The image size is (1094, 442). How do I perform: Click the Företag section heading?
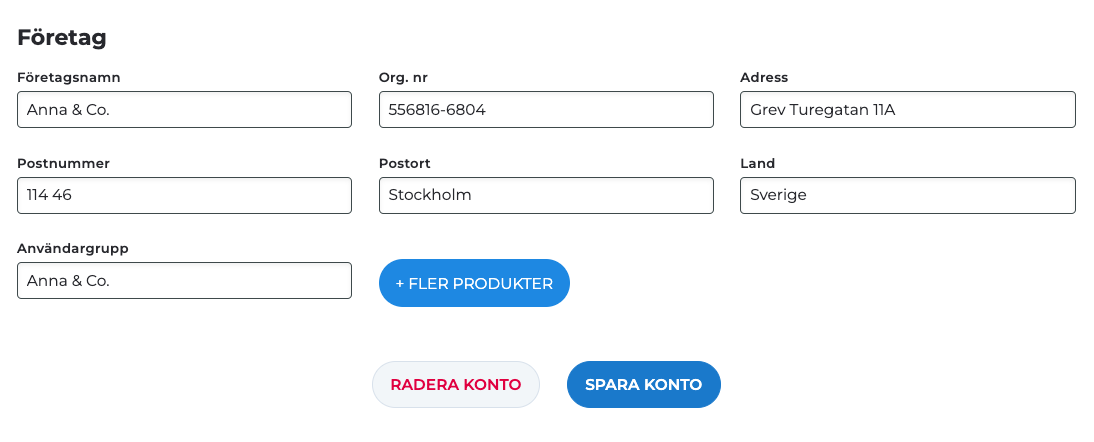click(x=62, y=38)
